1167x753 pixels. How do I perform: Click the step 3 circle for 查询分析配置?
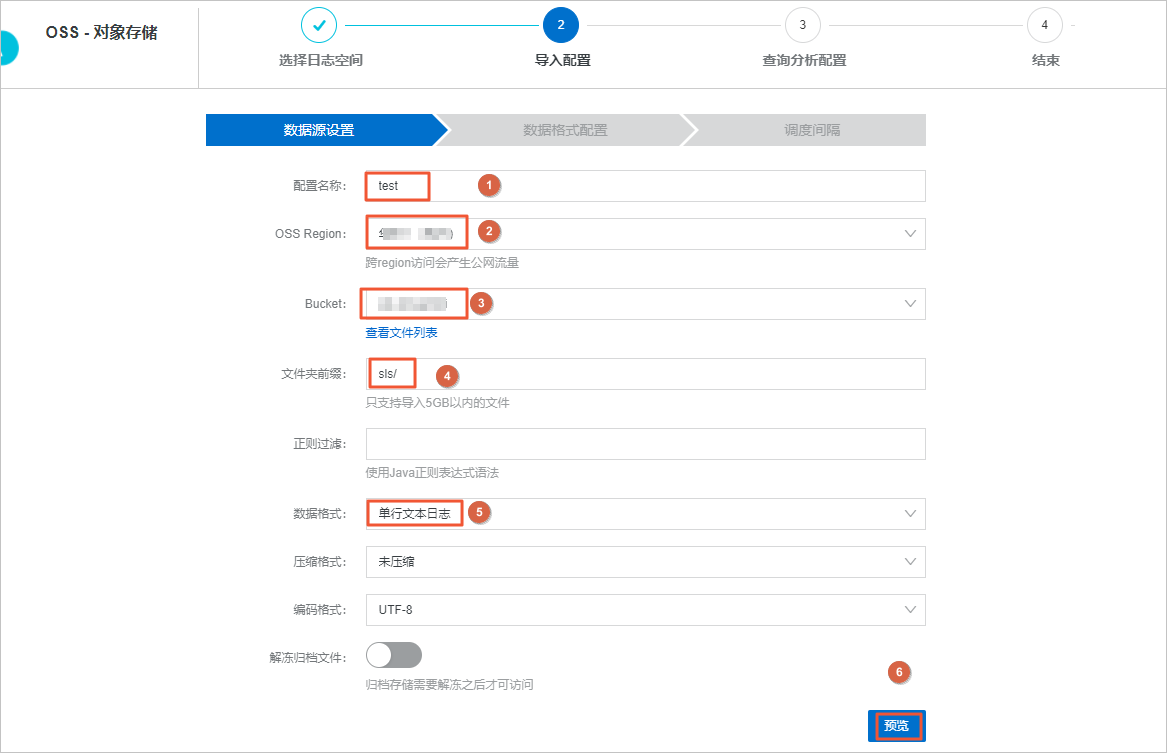click(x=802, y=25)
